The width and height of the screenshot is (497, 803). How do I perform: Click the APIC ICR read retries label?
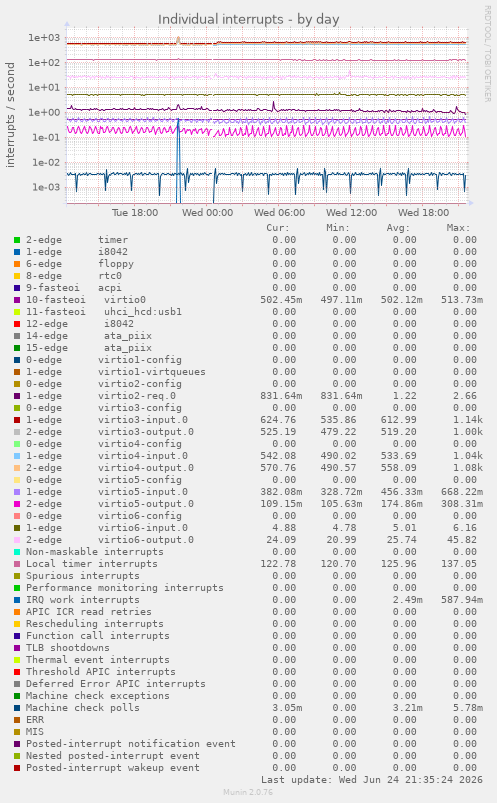click(89, 612)
